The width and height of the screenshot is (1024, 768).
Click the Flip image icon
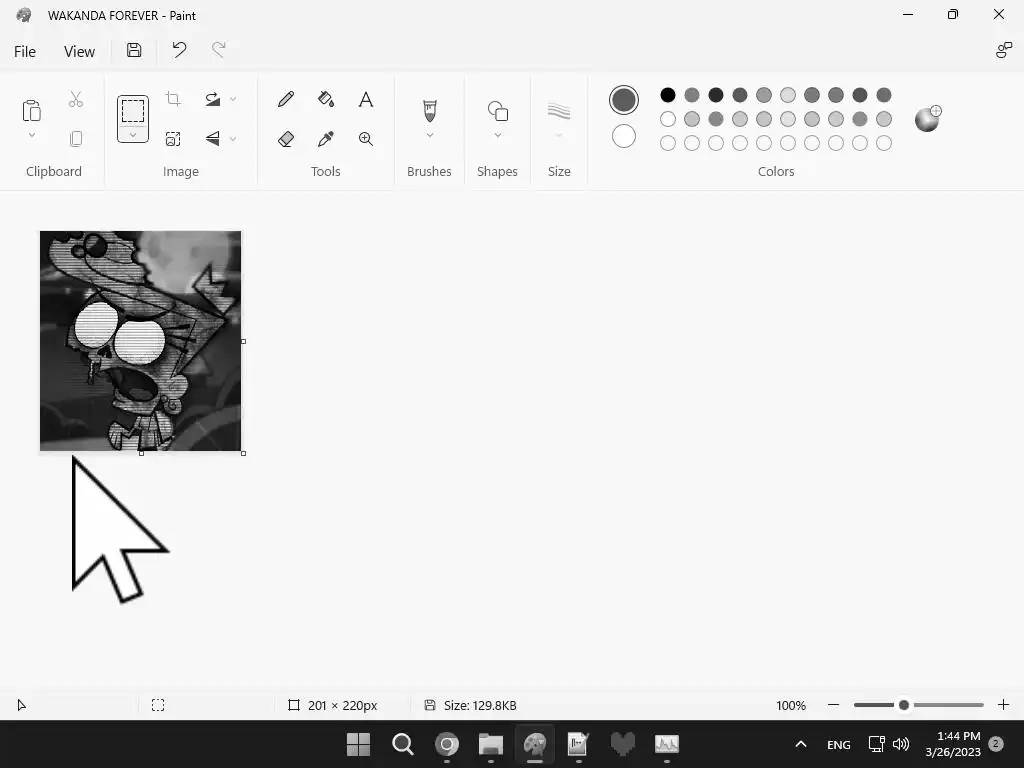[212, 138]
